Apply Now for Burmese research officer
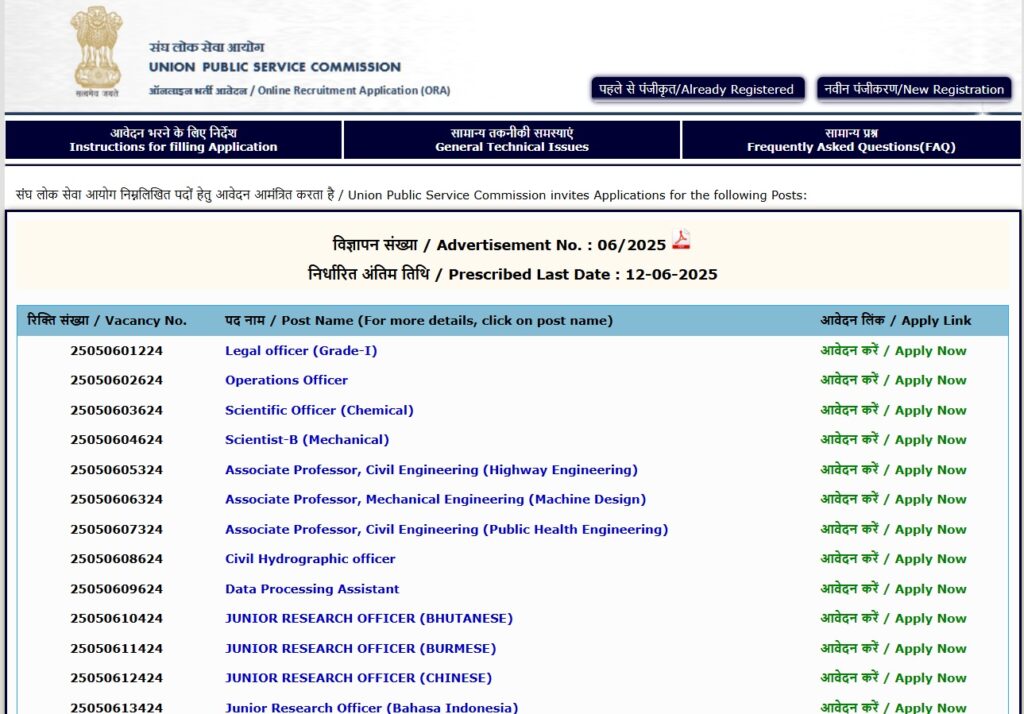1024x714 pixels. point(893,649)
